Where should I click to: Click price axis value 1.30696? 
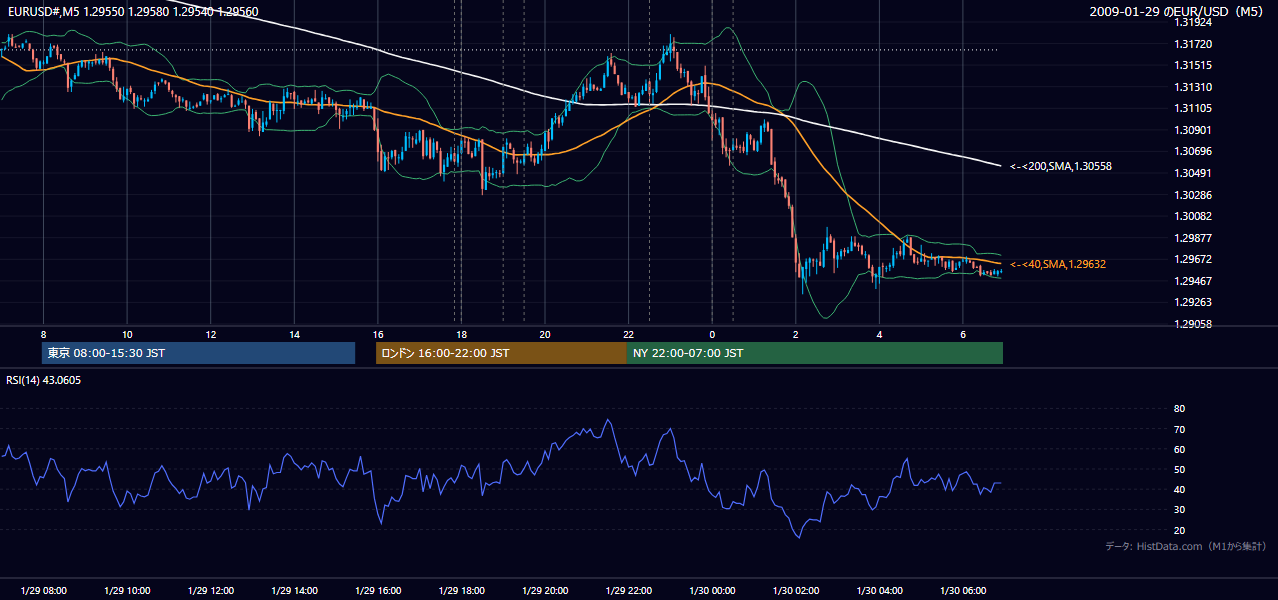pos(1194,151)
